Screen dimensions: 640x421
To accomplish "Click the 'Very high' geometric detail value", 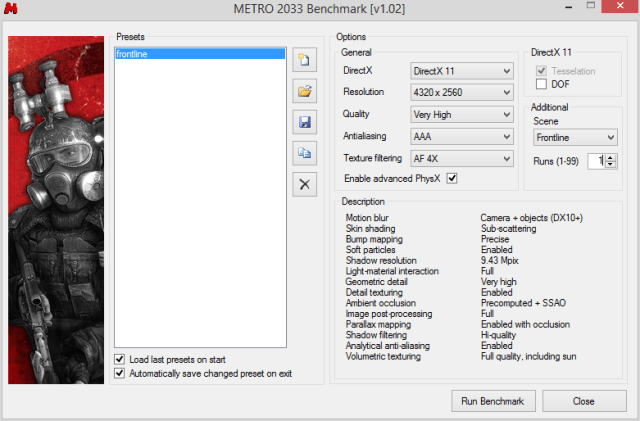I will [x=499, y=282].
